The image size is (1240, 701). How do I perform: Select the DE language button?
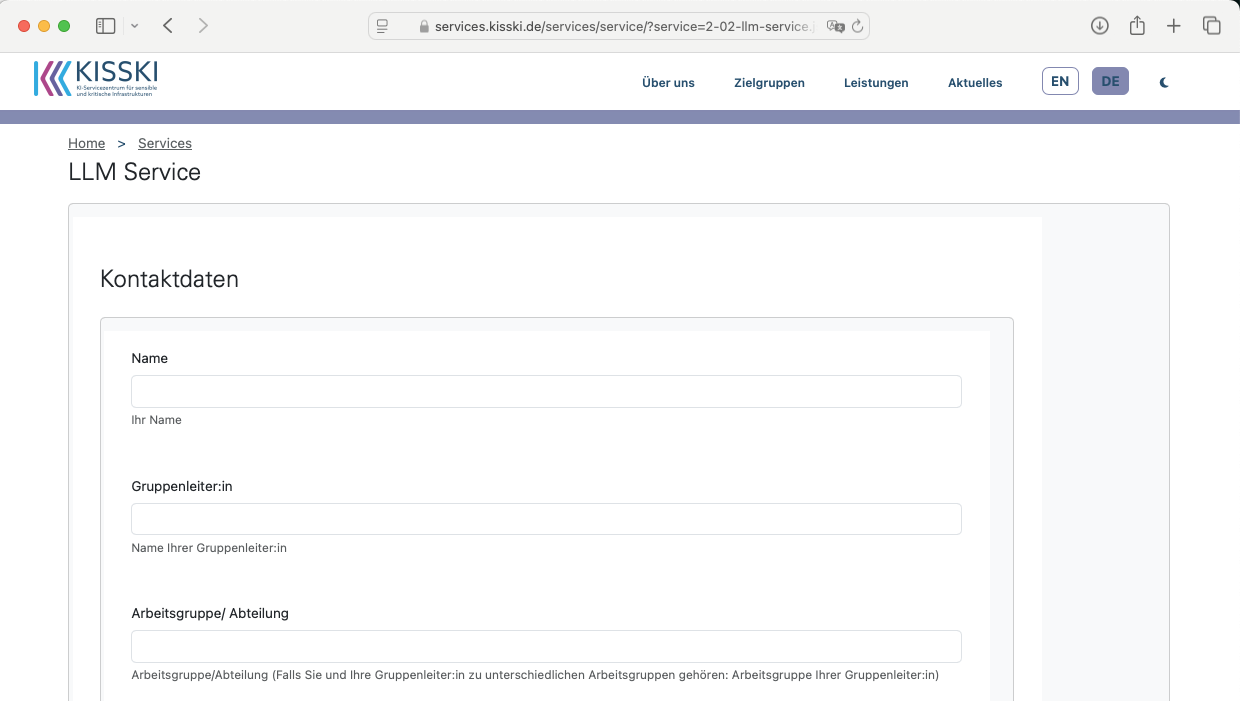[x=1110, y=81]
